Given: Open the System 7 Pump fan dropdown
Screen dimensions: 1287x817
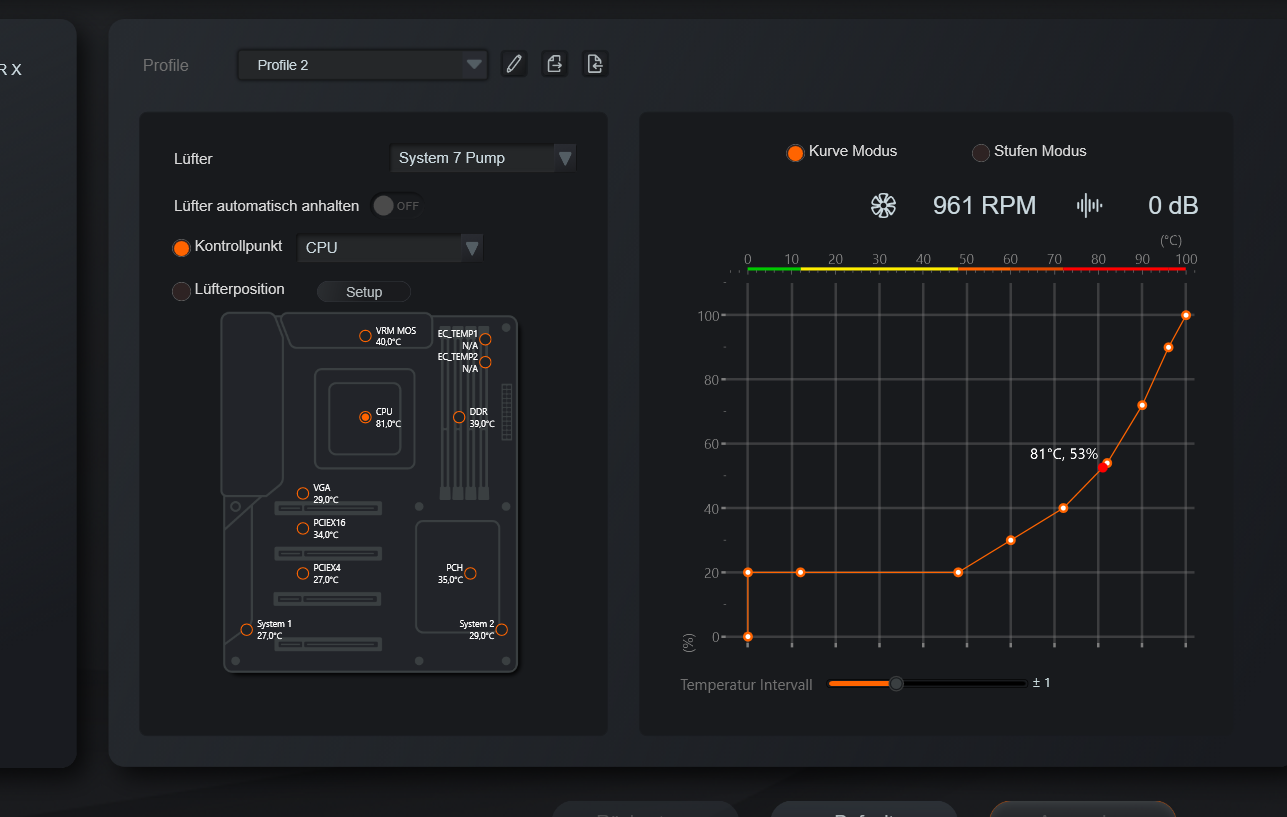Looking at the screenshot, I should pos(483,158).
